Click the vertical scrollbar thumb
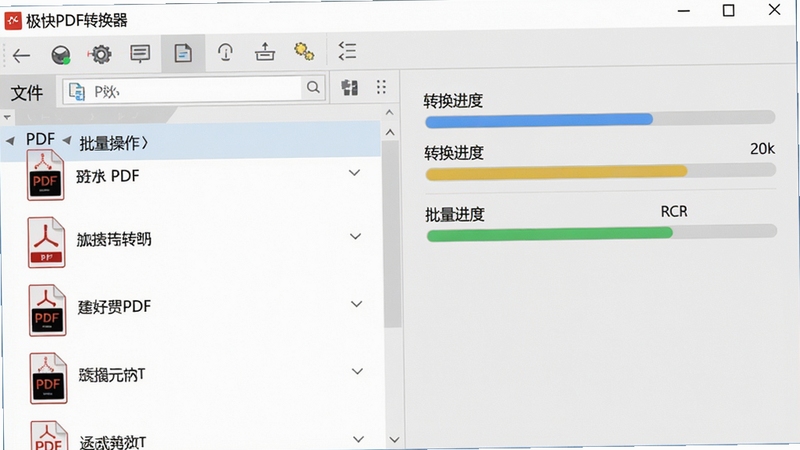800x450 pixels. pos(391,234)
